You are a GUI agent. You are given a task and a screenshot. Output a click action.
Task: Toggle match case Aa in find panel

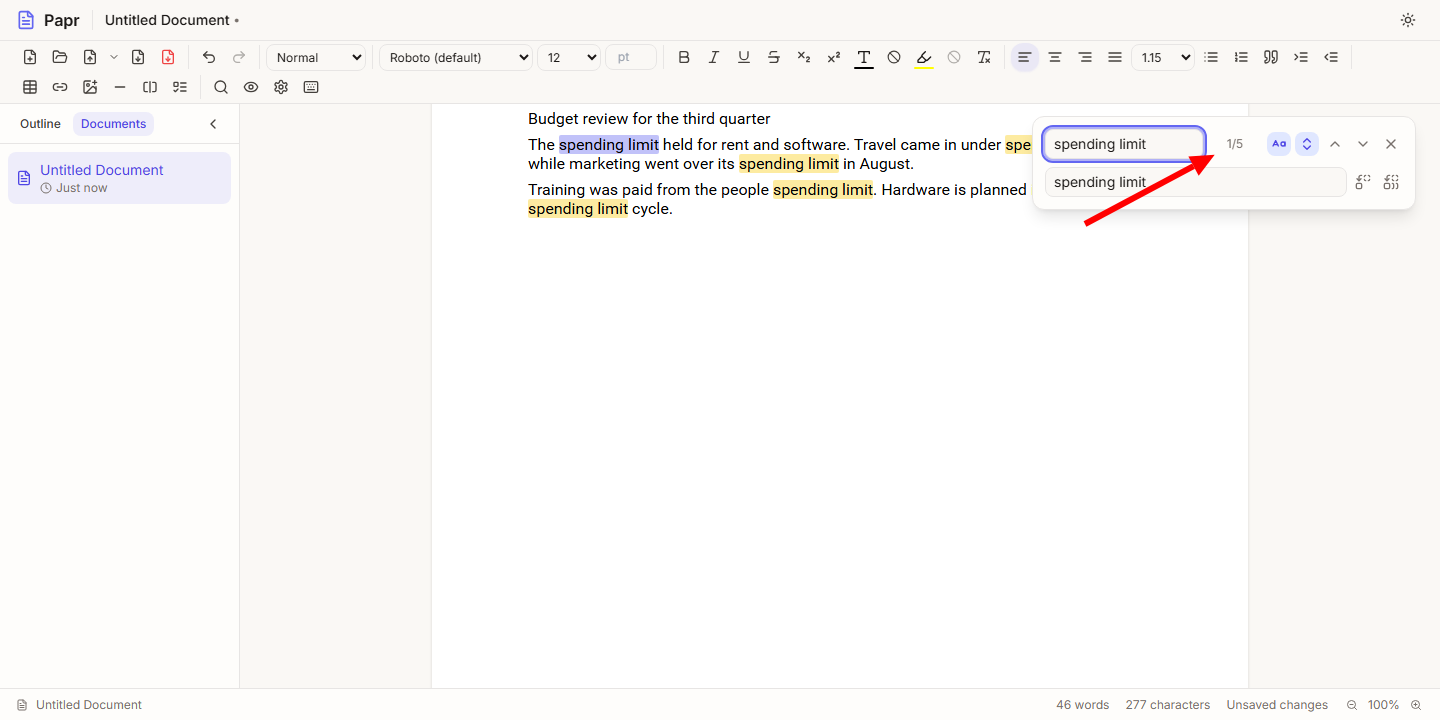point(1279,144)
